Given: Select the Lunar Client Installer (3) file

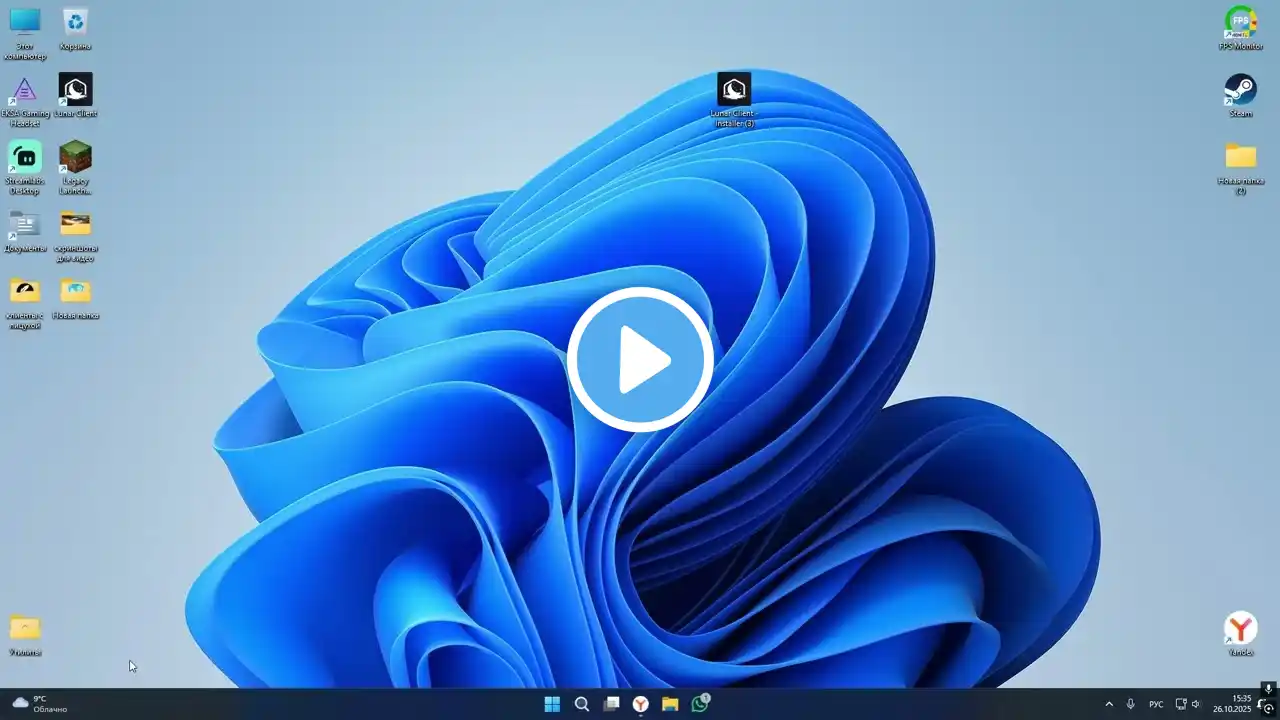Looking at the screenshot, I should [734, 100].
